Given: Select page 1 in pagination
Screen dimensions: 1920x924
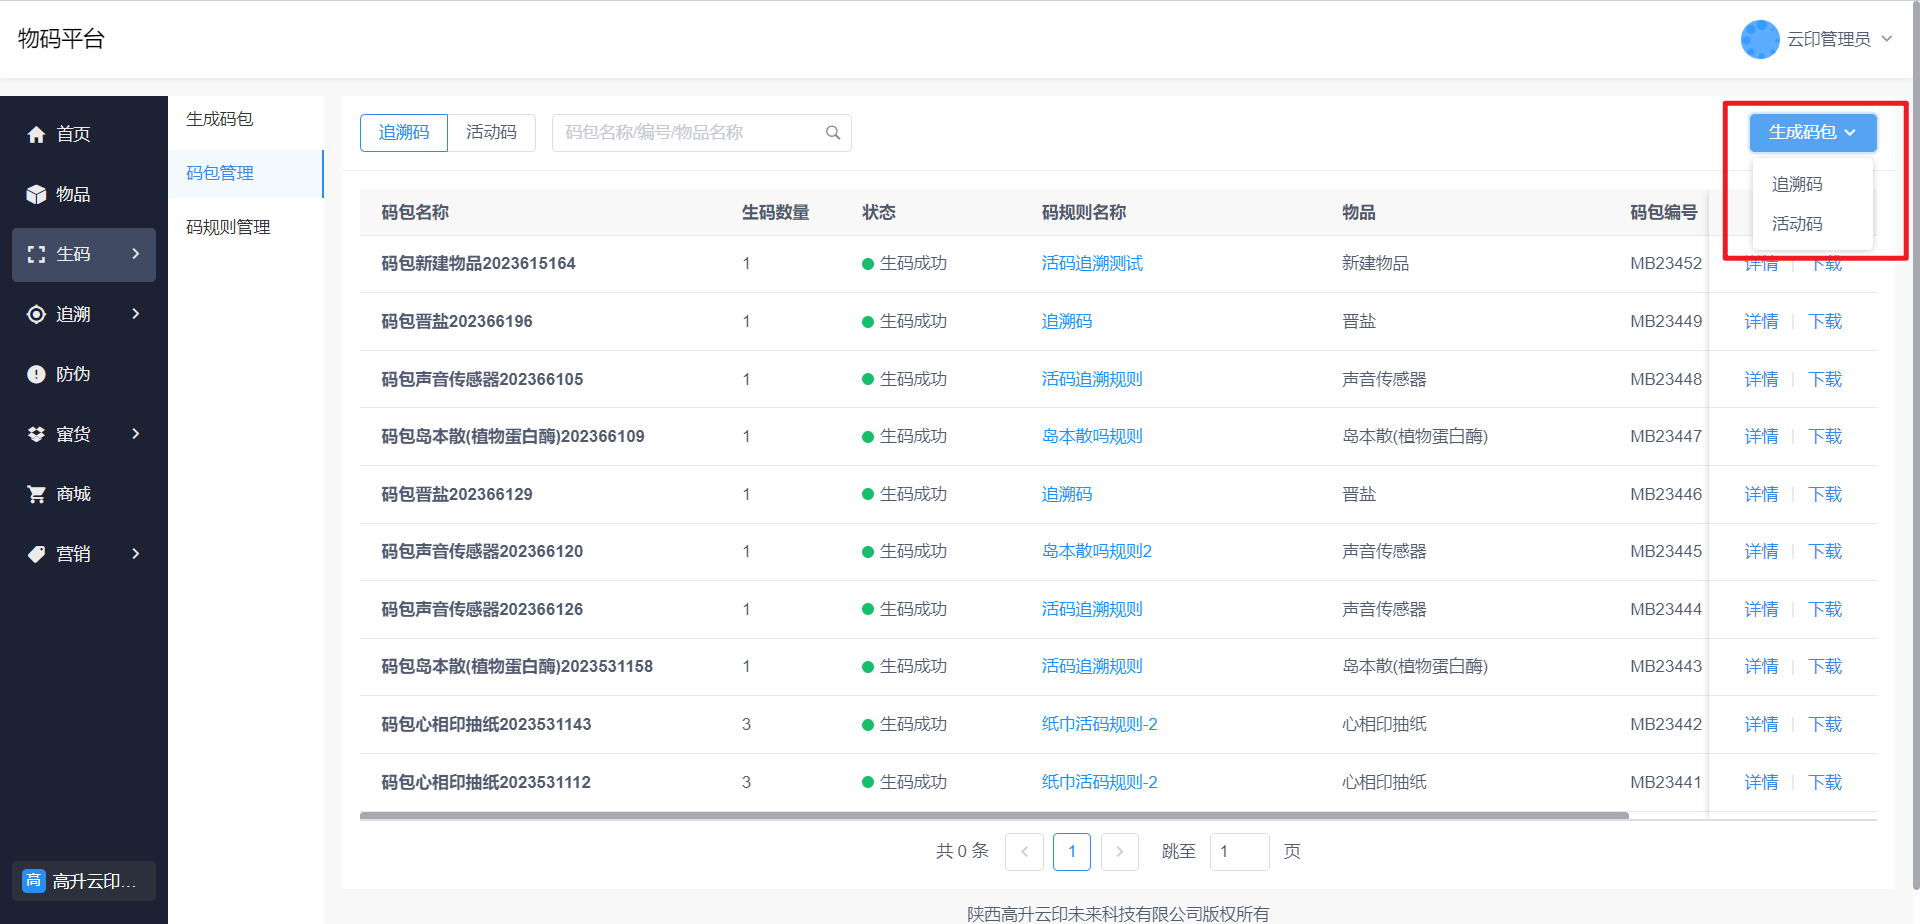Looking at the screenshot, I should click(1072, 852).
